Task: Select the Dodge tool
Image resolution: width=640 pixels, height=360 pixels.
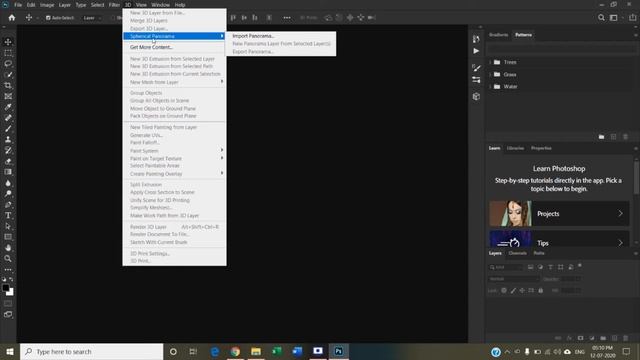Action: pos(8,193)
